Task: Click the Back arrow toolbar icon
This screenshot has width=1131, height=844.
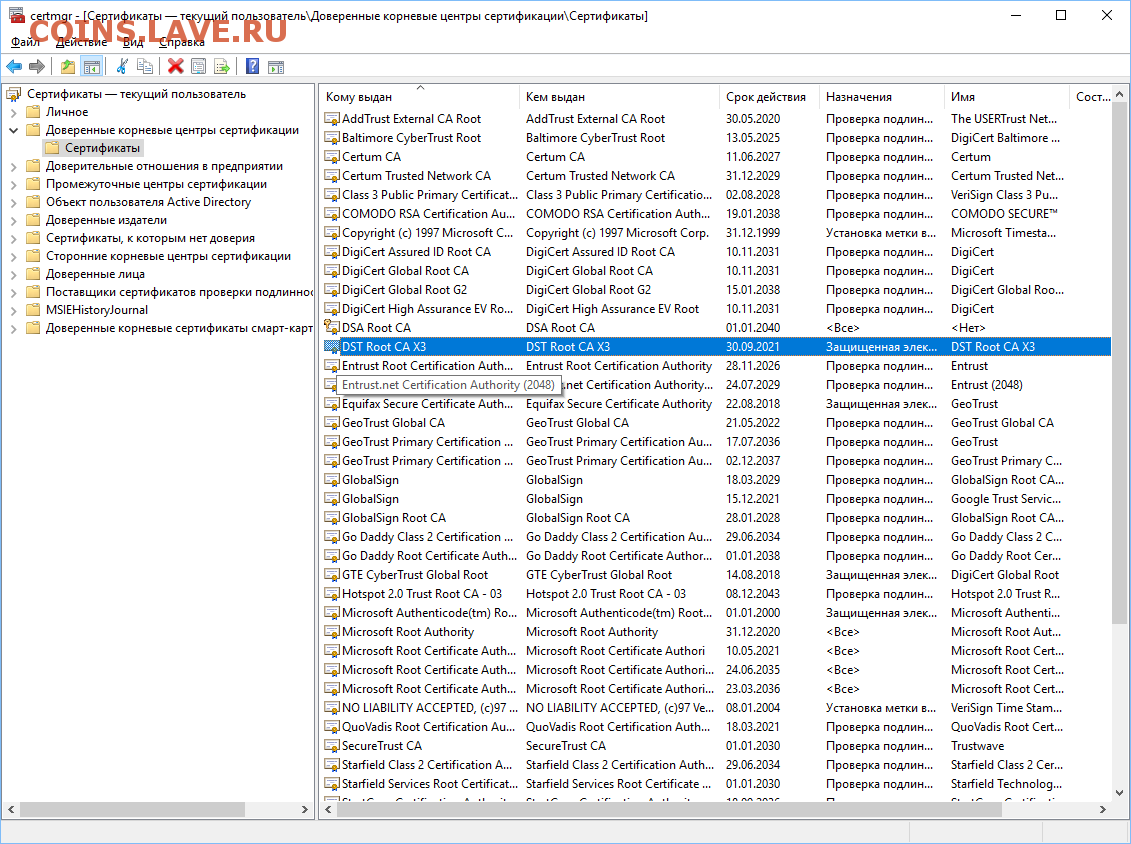Action: click(x=14, y=67)
